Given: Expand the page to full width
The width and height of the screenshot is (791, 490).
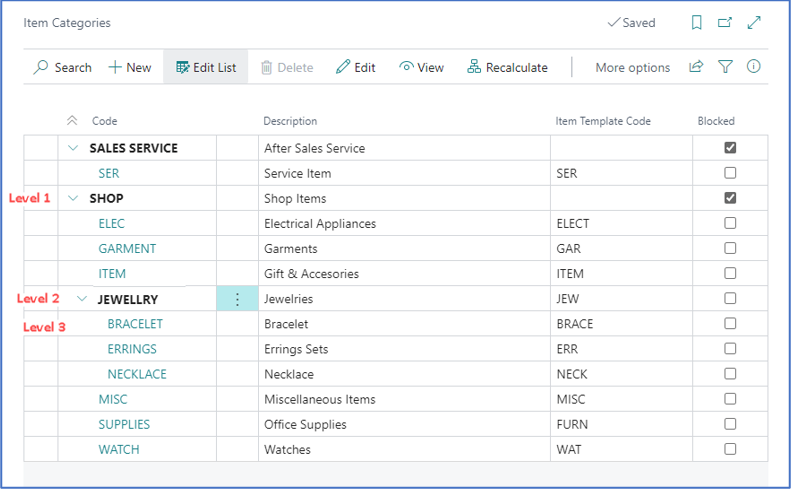Looking at the screenshot, I should [754, 23].
